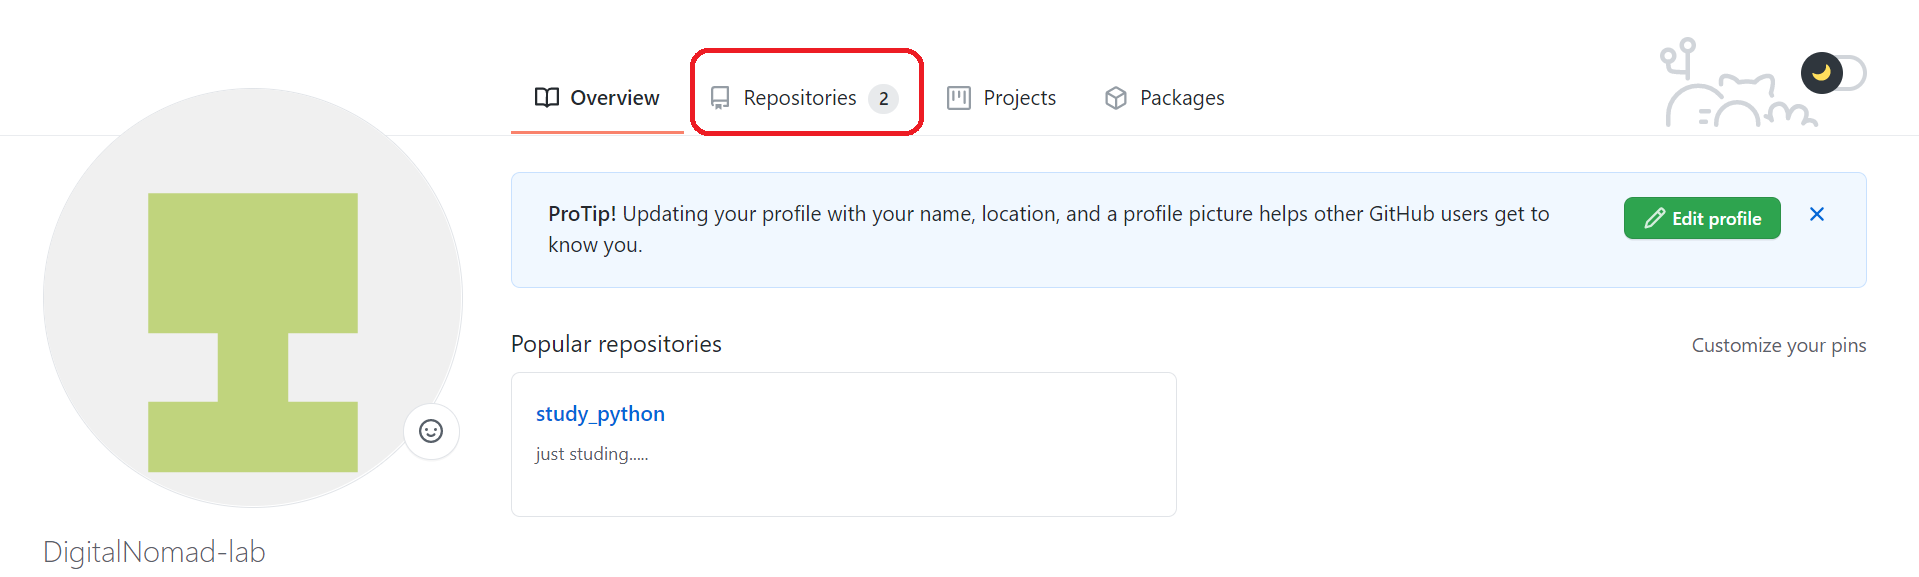This screenshot has height=577, width=1919.
Task: Click the Customize your pins link
Action: click(x=1778, y=345)
